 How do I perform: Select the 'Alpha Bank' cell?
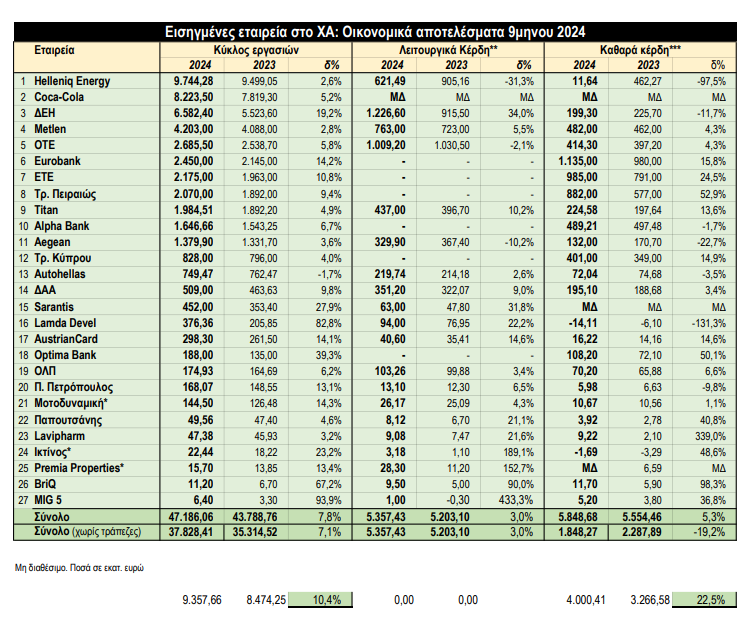(x=61, y=226)
